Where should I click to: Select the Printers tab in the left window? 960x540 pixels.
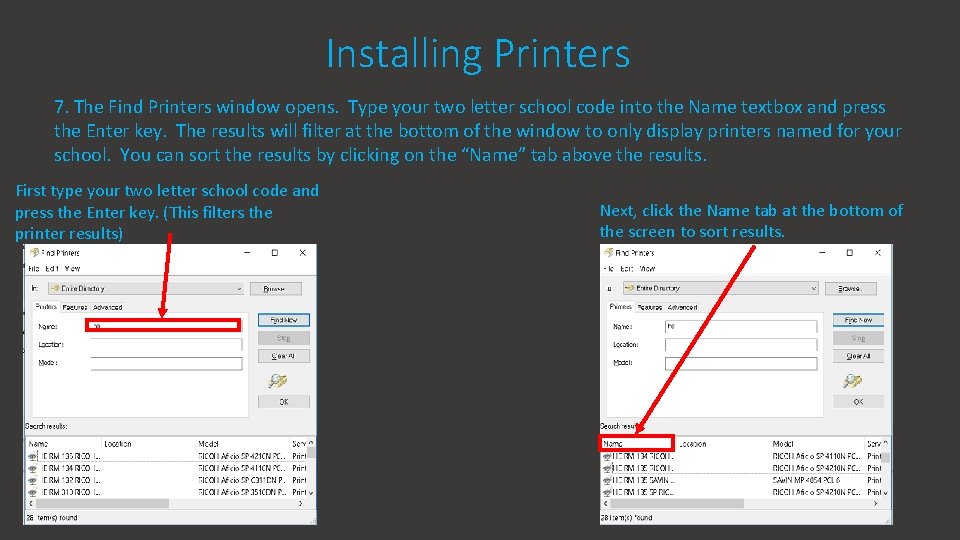coord(46,307)
